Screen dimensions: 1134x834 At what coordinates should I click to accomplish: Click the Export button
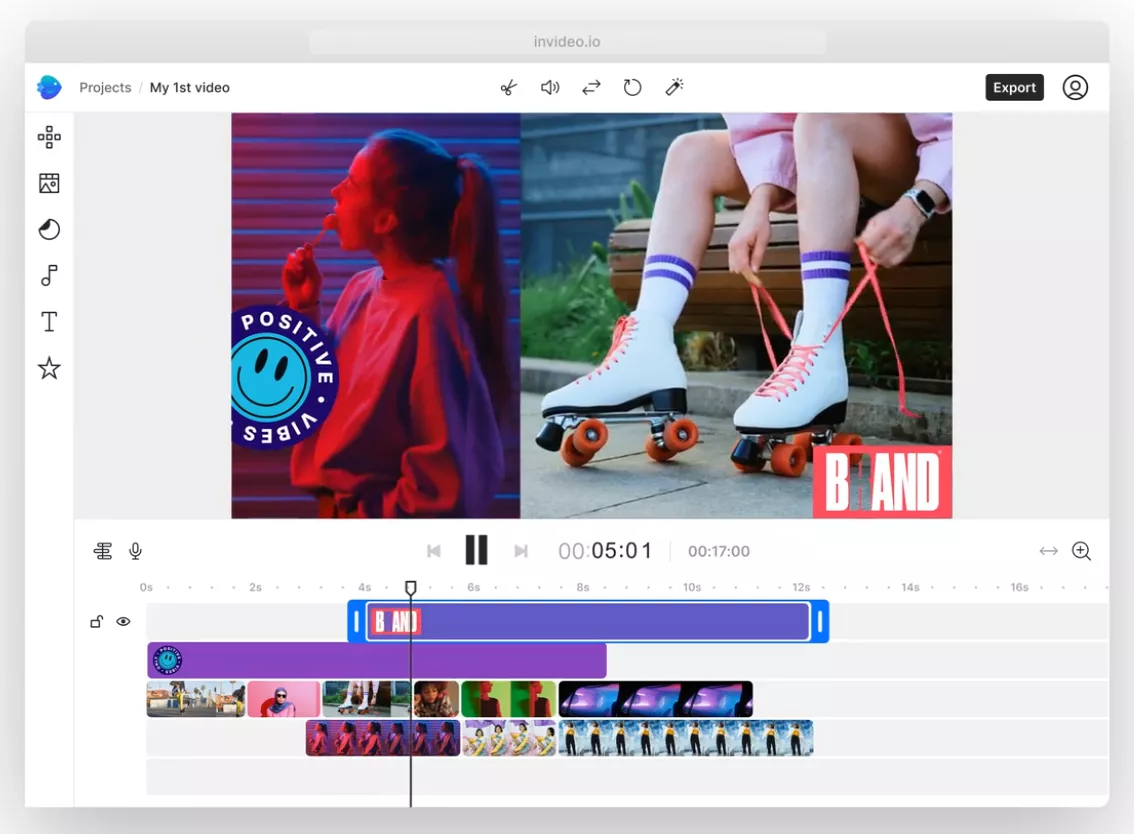pos(1014,88)
